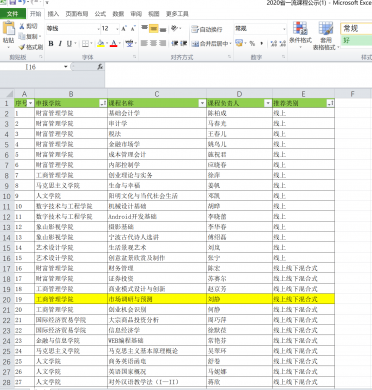Open Conditional Formatting (条件格式)
The width and height of the screenshot is (372, 390).
300,35
